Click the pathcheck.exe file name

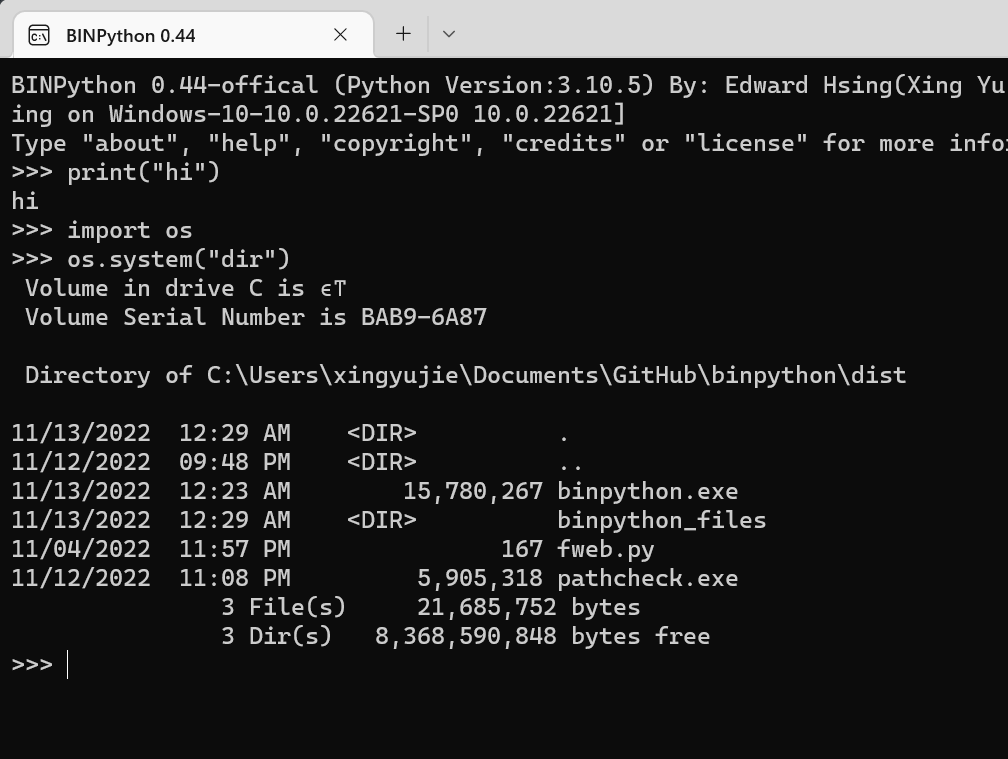coord(647,578)
